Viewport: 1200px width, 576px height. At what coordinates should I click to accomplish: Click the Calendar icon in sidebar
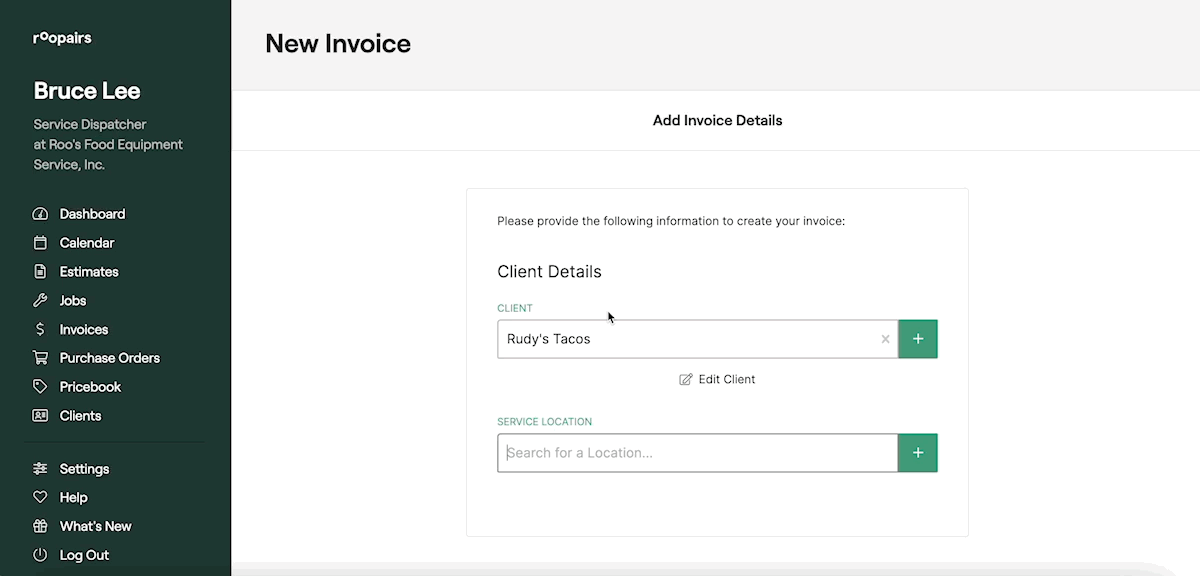coord(40,243)
